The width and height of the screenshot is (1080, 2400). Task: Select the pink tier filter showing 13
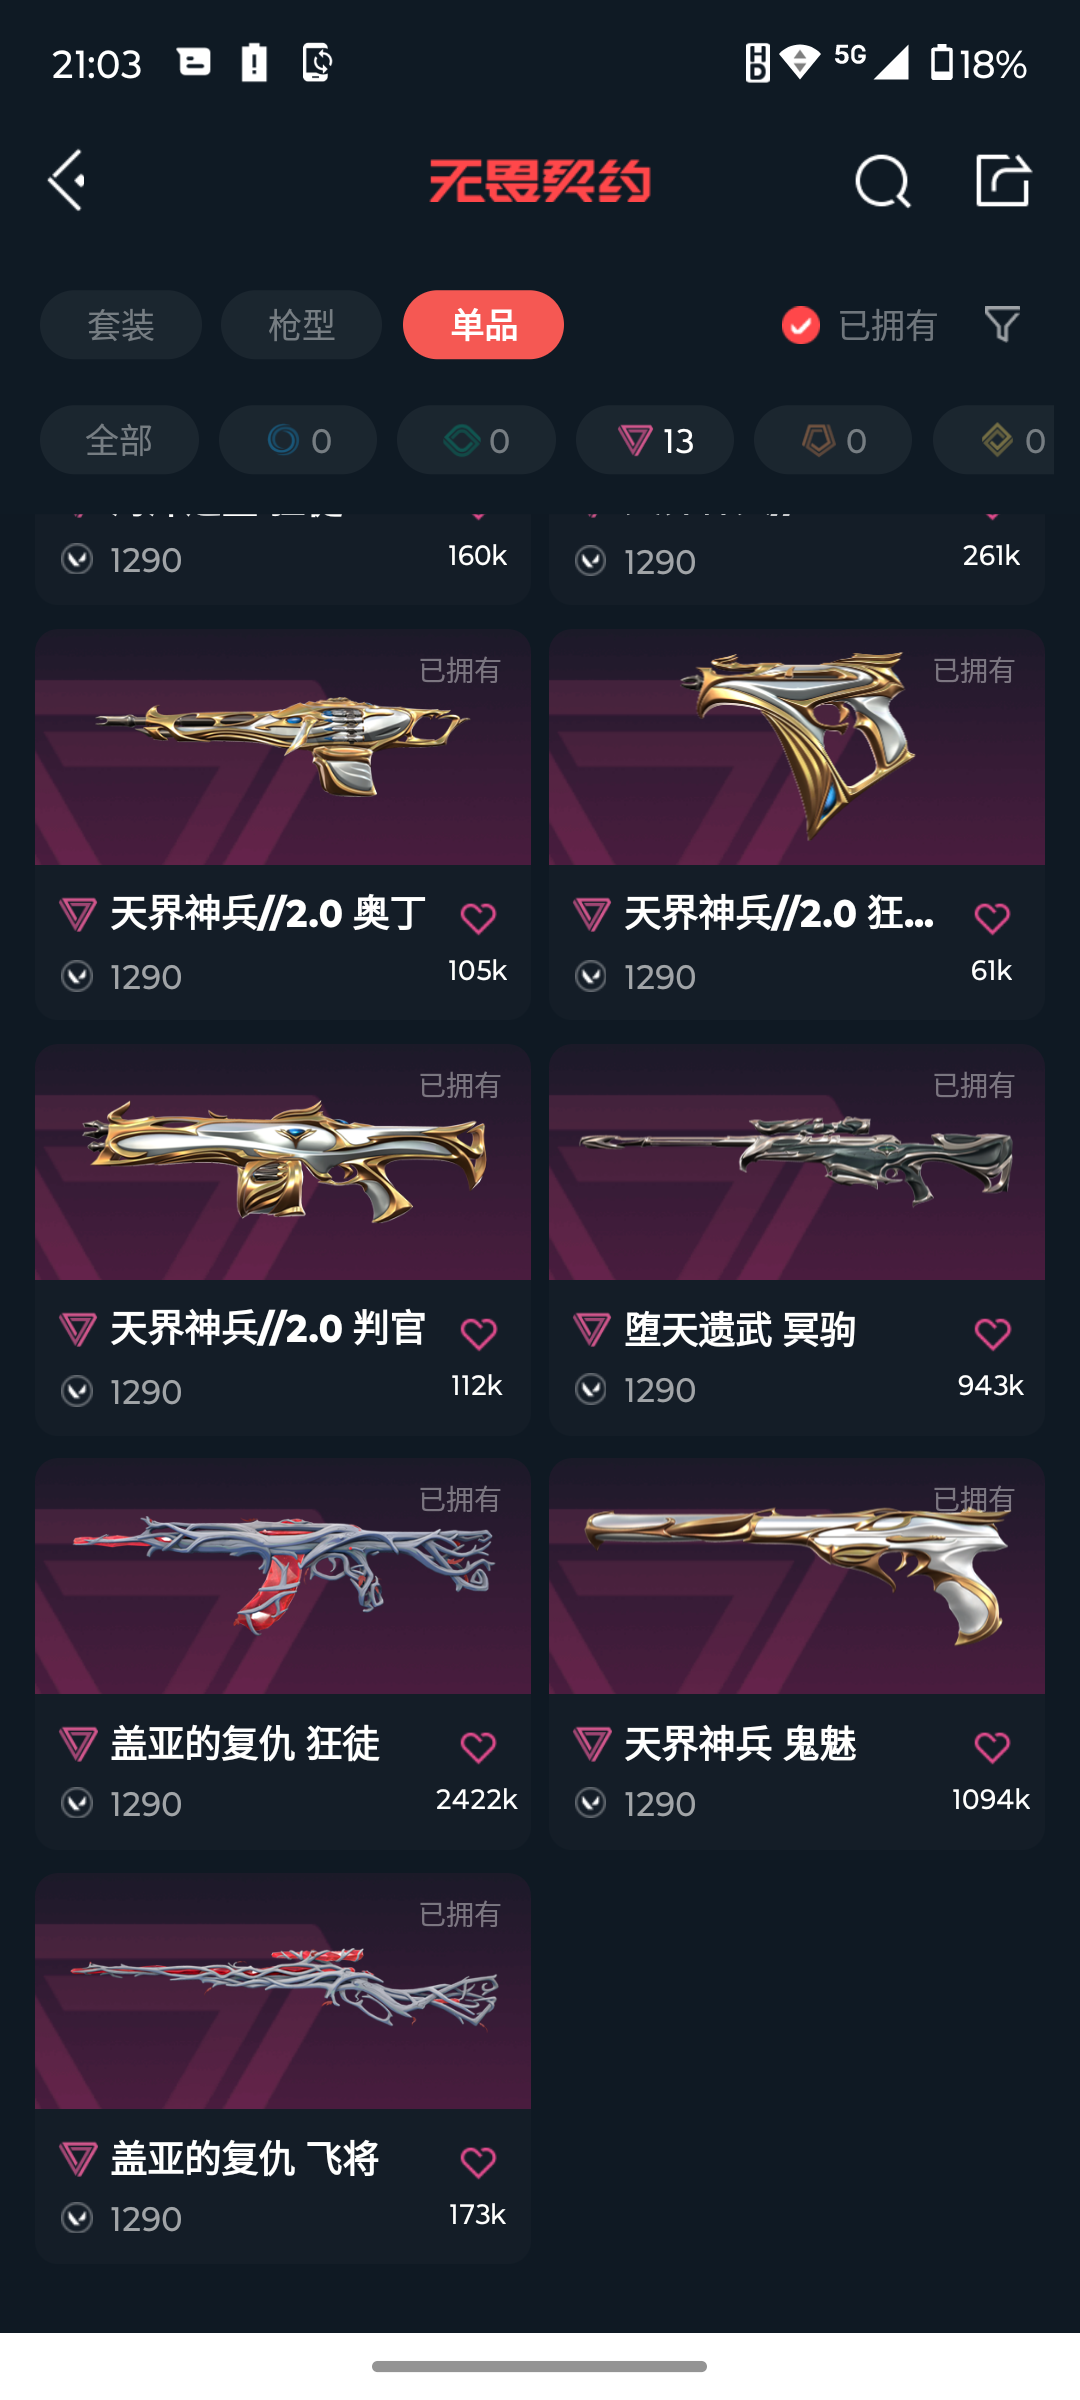click(655, 440)
